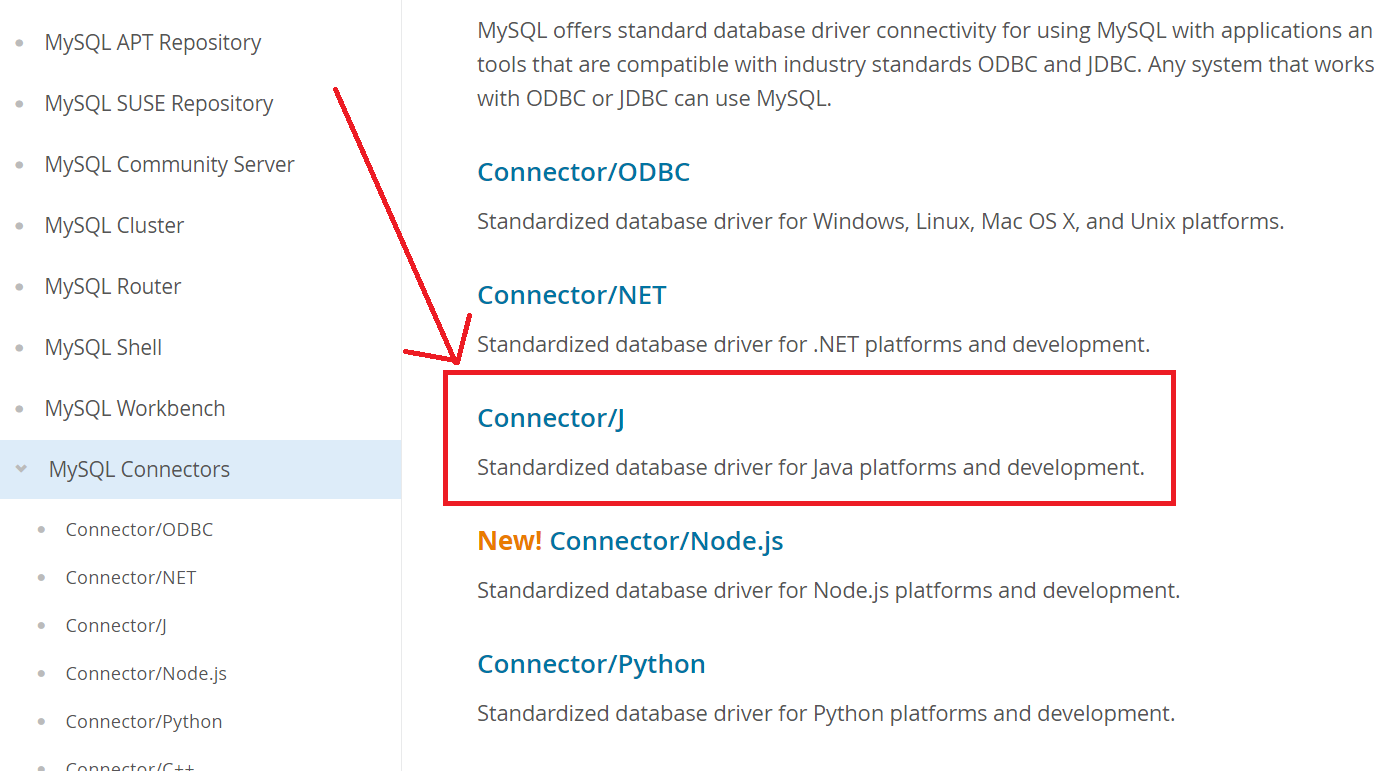Open Connector/Python from the sidebar sublist

[x=144, y=721]
